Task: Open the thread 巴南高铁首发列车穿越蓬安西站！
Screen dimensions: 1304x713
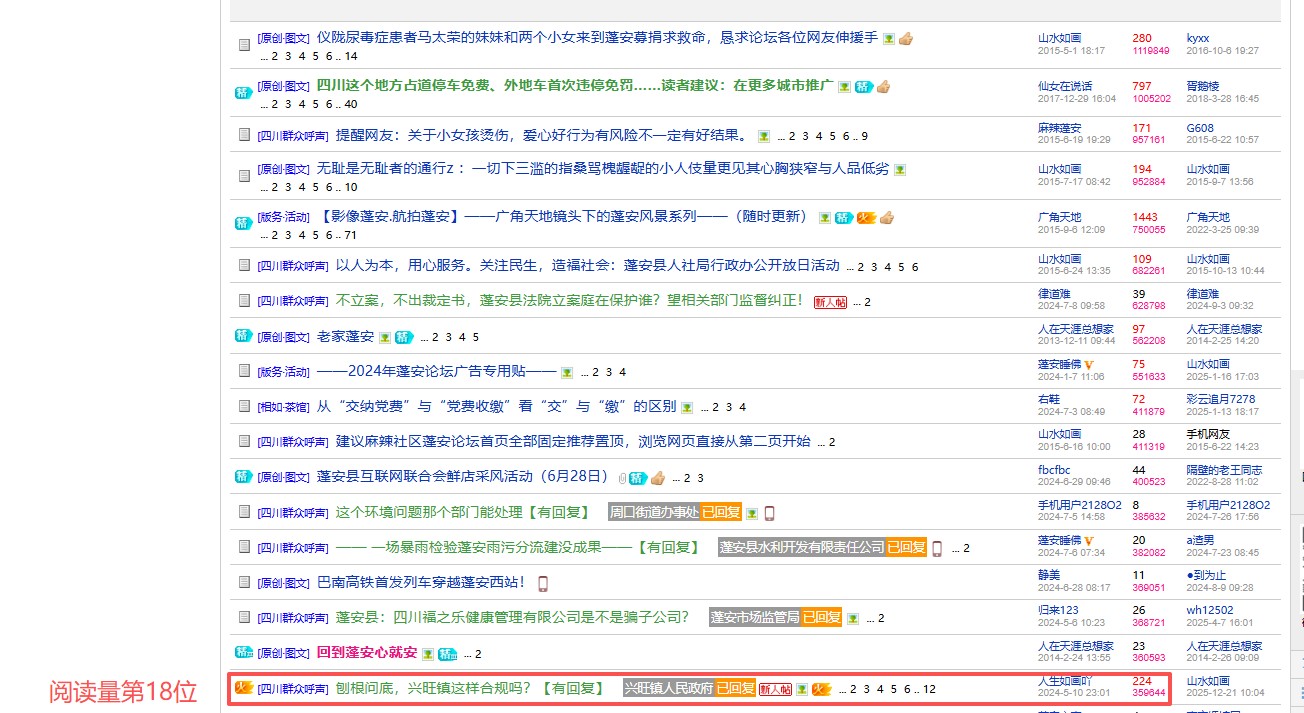Action: pos(423,582)
